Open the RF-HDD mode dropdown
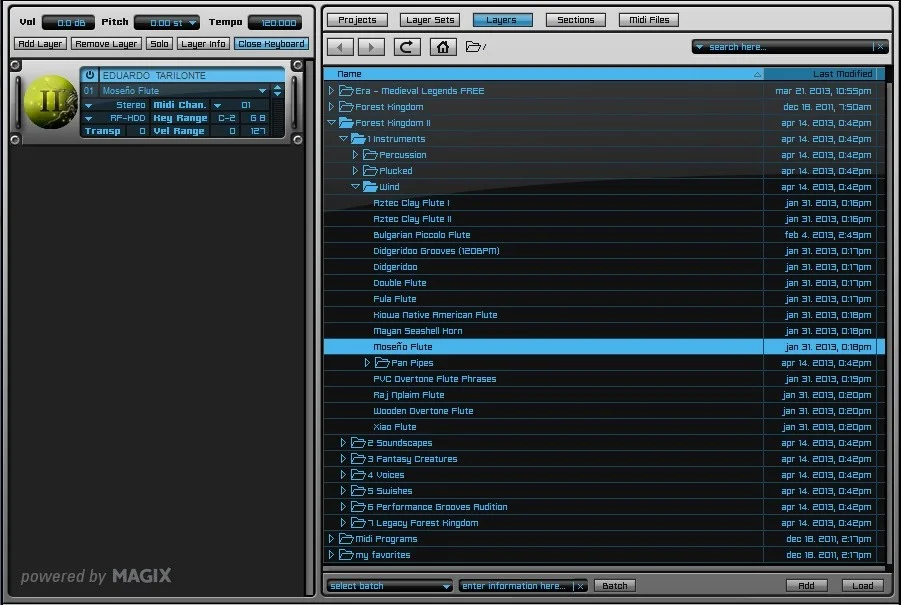 [x=88, y=118]
